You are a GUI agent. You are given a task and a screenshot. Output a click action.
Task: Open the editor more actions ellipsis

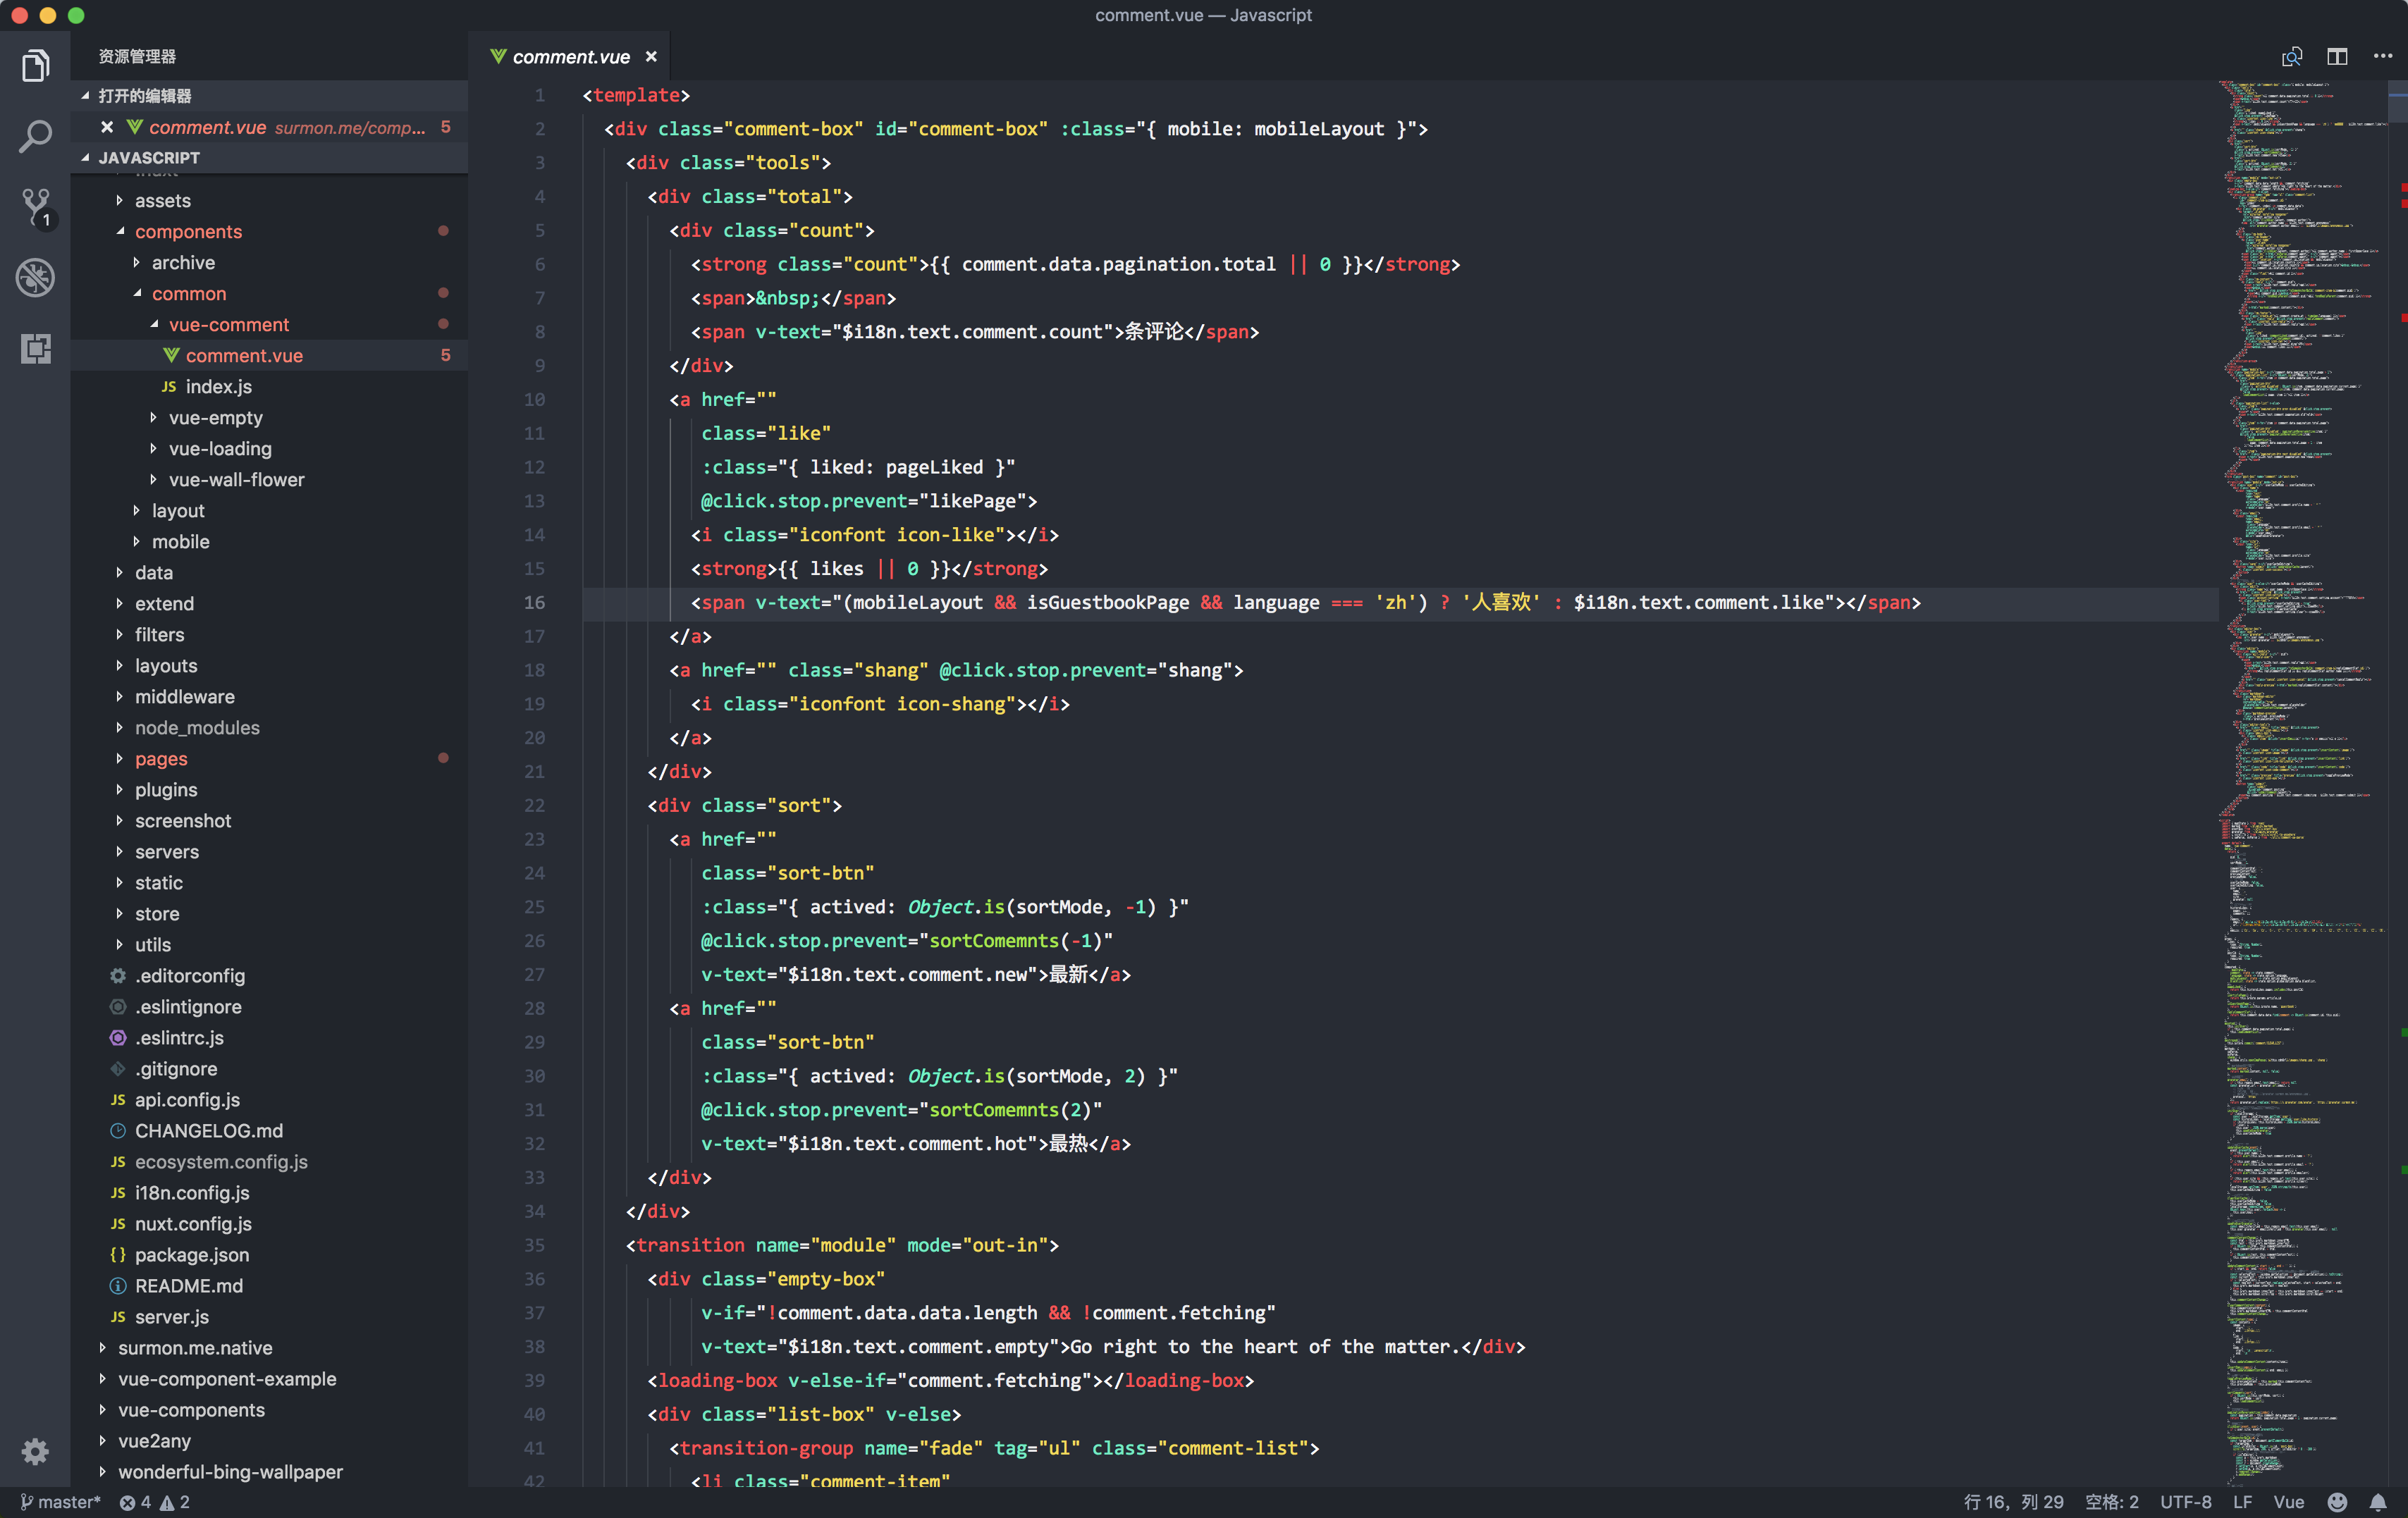pyautogui.click(x=2383, y=56)
